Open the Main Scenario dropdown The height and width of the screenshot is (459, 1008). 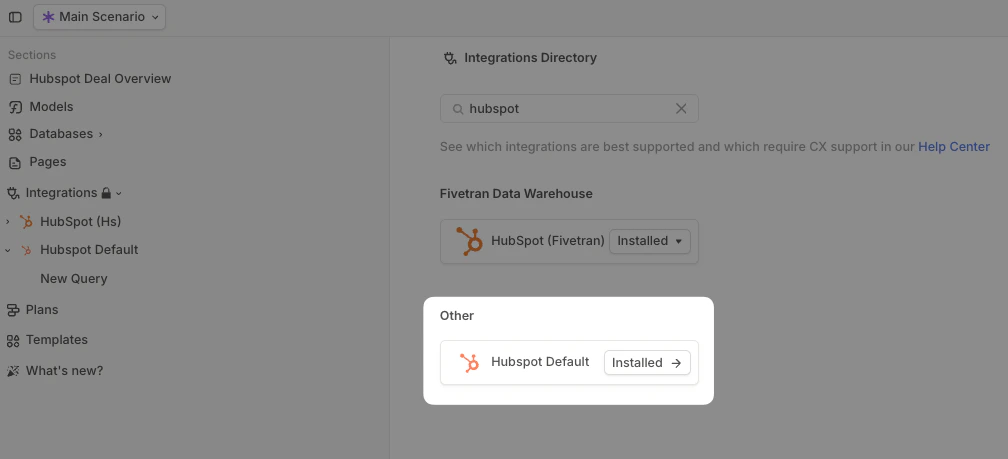click(100, 17)
